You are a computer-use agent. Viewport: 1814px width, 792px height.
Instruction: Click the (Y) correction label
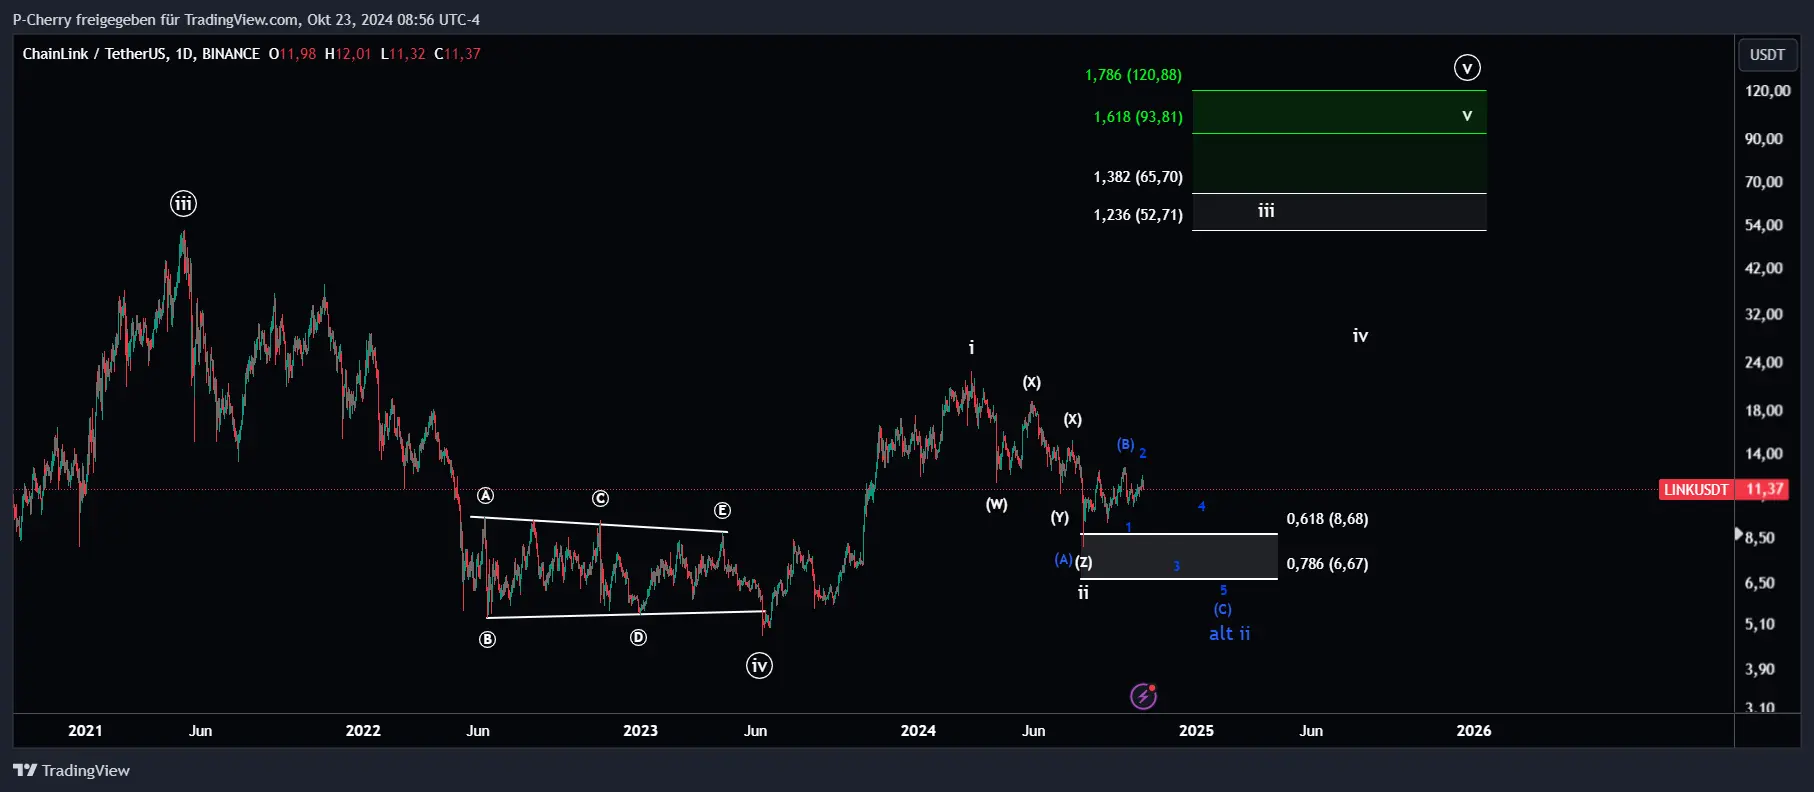tap(1060, 517)
